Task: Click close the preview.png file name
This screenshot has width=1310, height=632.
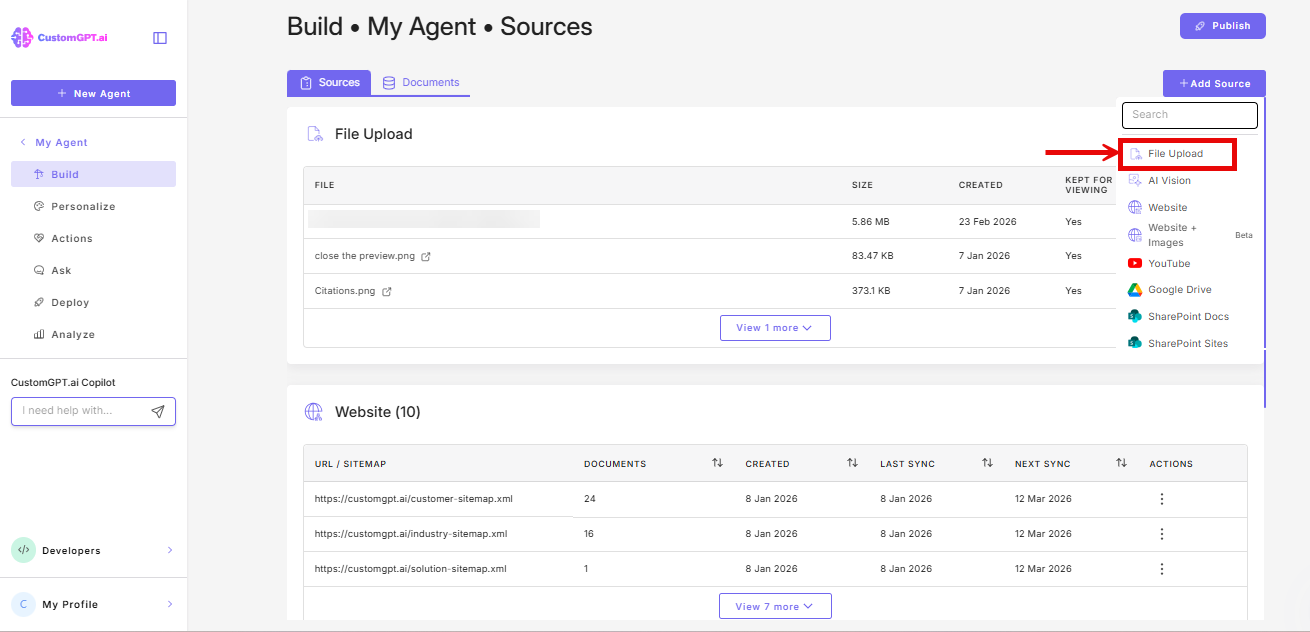Action: 364,256
